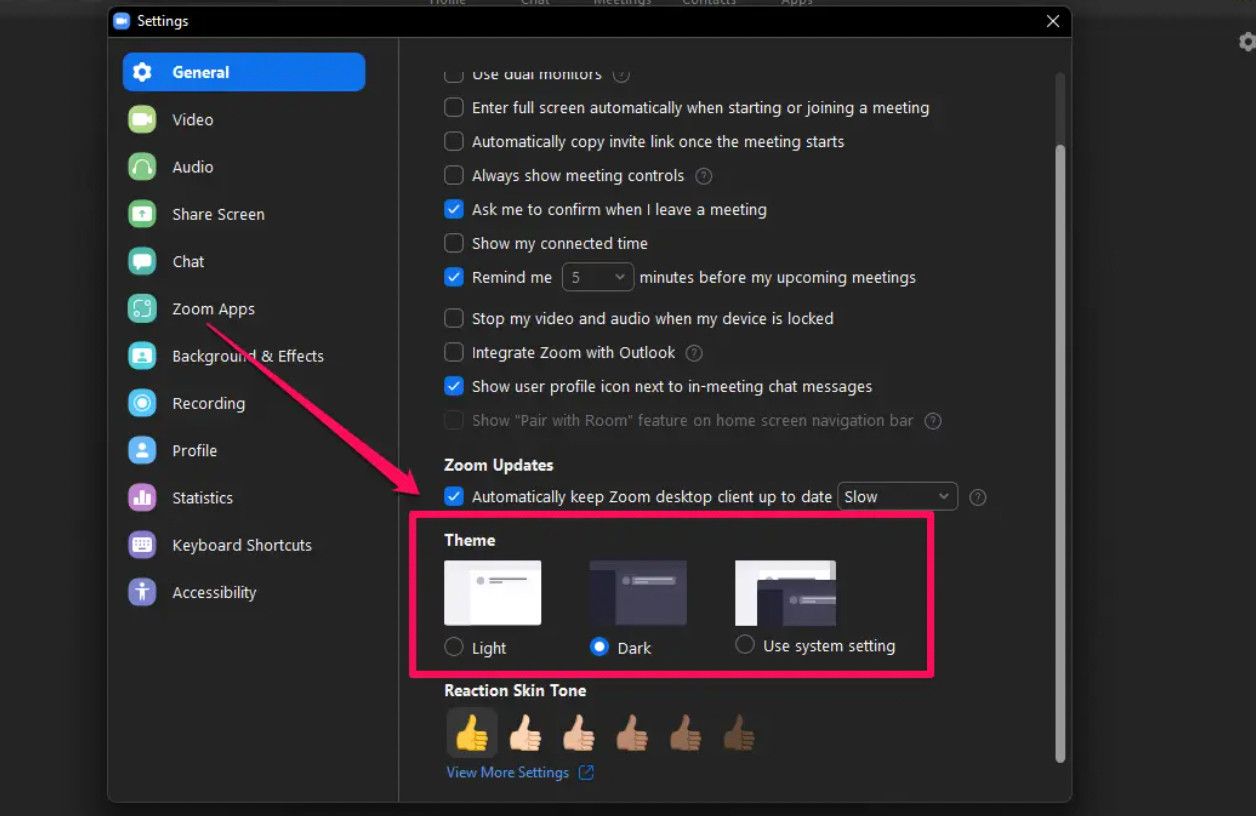The image size is (1256, 816).
Task: Click the Zoom Updates section heading
Action: (499, 465)
